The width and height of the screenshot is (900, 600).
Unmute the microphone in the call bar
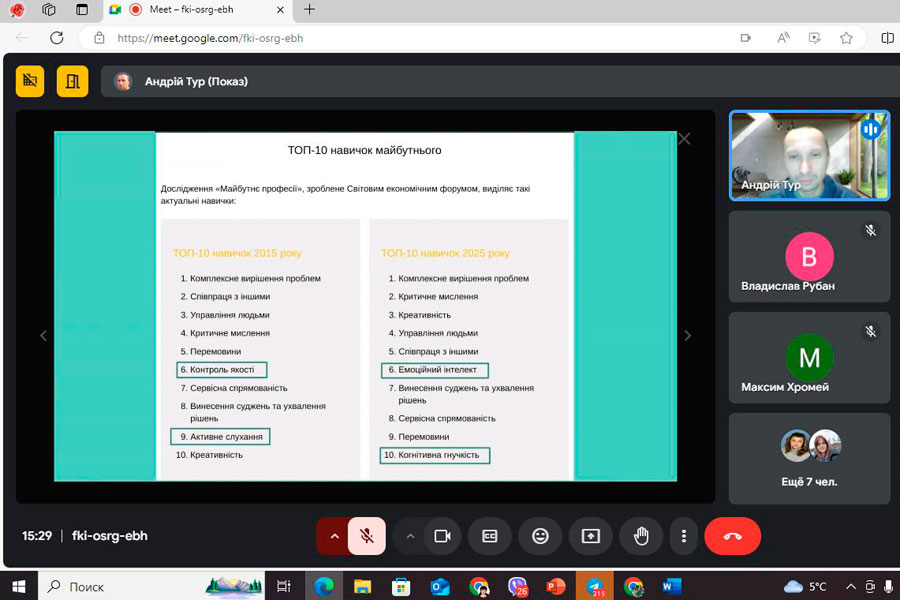coord(366,536)
